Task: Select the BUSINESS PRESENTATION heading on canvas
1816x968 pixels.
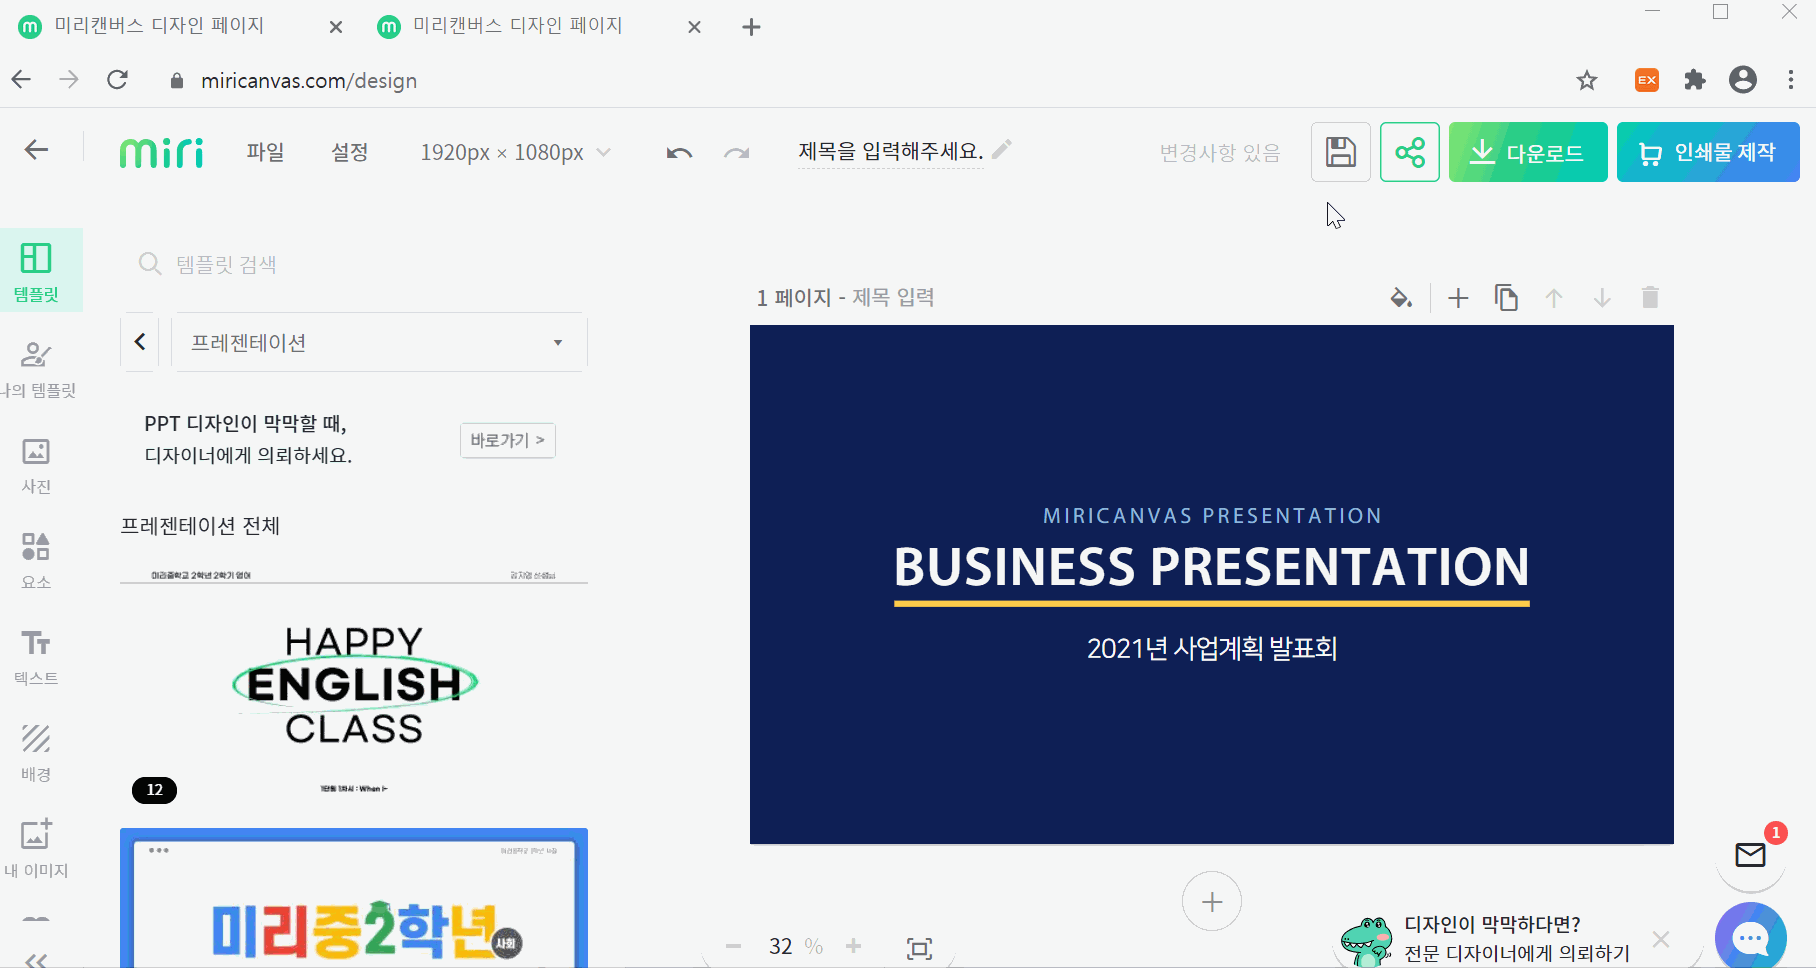Action: tap(1211, 567)
